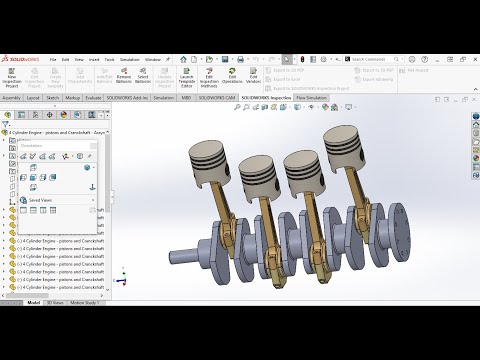The width and height of the screenshot is (480, 360).
Task: Open the Tools menu
Action: 109,60
